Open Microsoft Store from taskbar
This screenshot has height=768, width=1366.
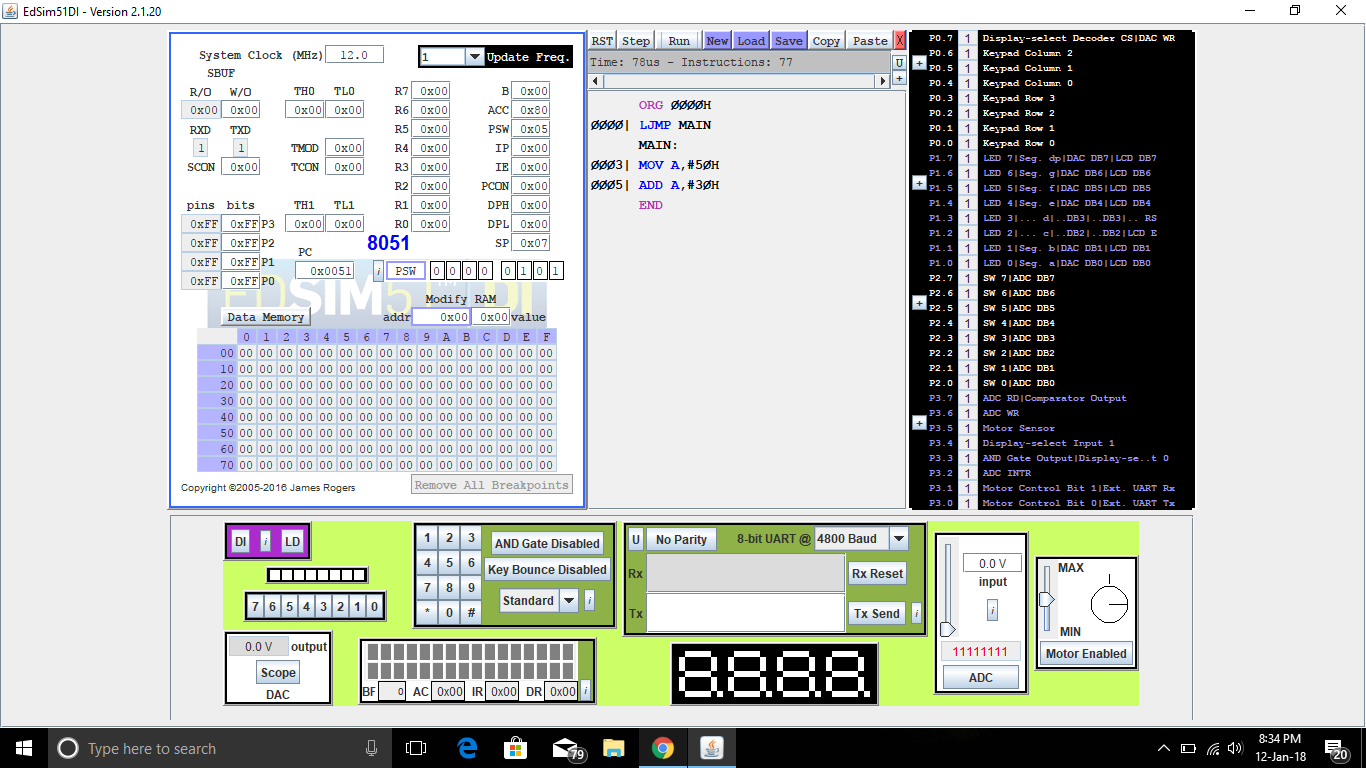coord(515,747)
